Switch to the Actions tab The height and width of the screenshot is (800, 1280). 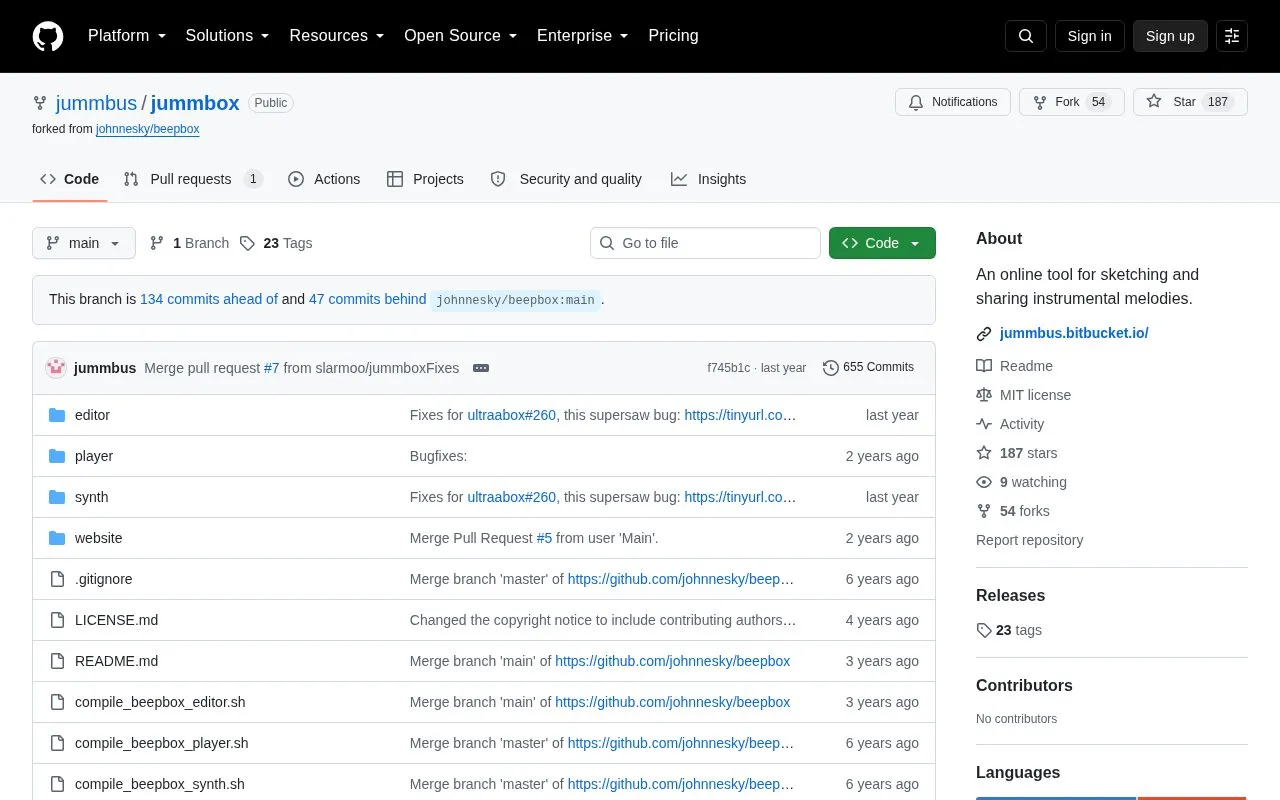324,179
